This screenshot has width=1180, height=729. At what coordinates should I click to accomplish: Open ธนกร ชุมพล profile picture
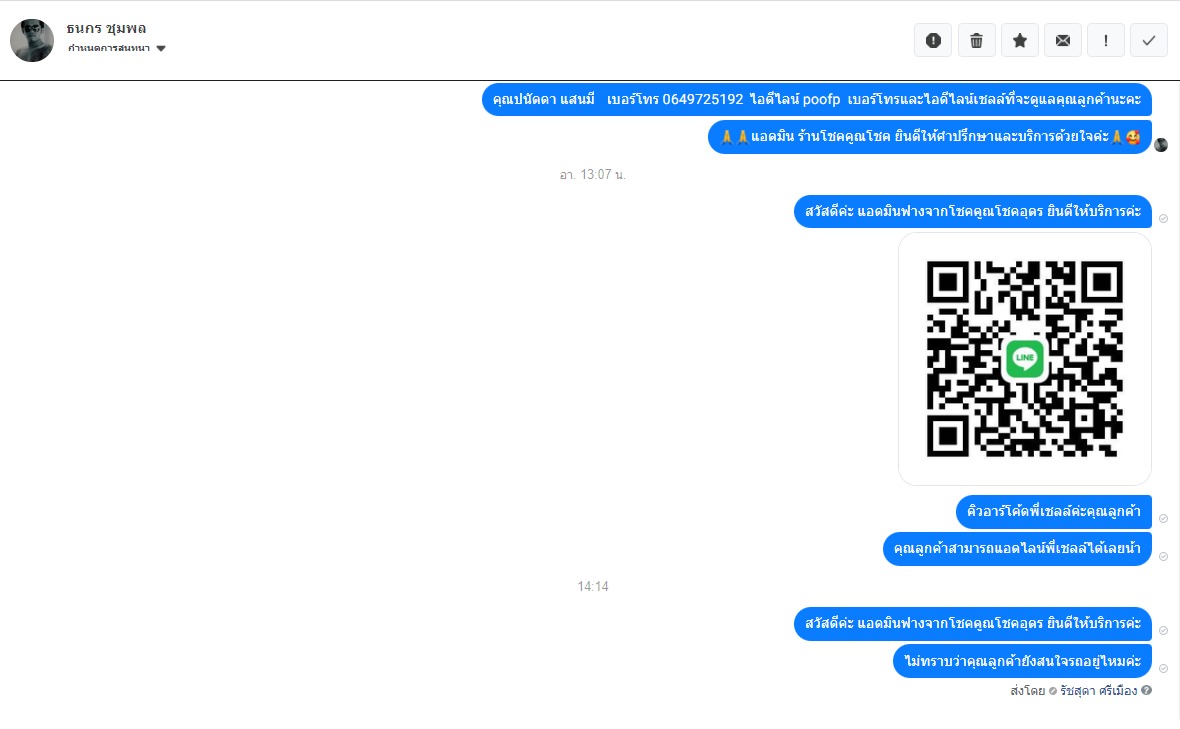coord(32,41)
